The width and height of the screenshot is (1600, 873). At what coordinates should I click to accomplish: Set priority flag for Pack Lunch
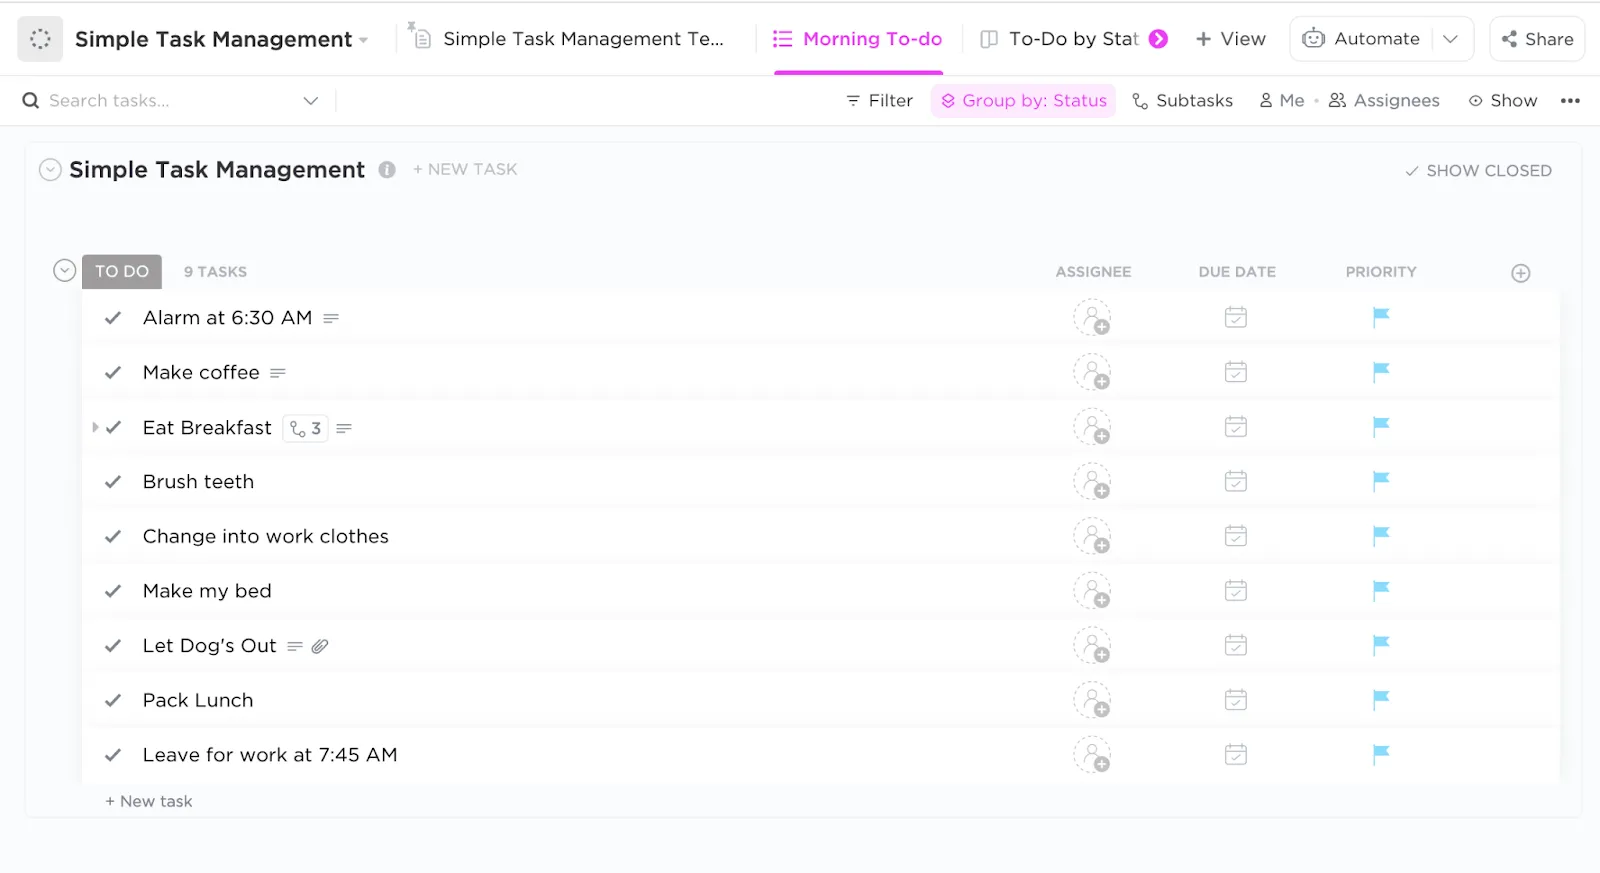(x=1381, y=700)
